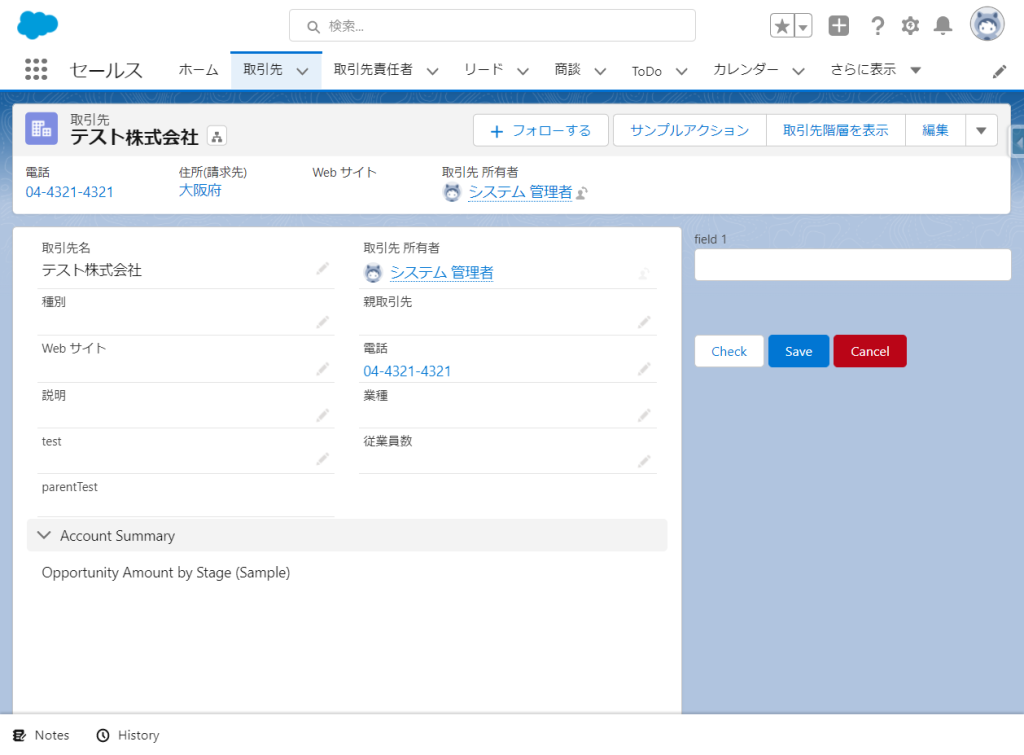Open the カレンダー tab

(x=746, y=69)
